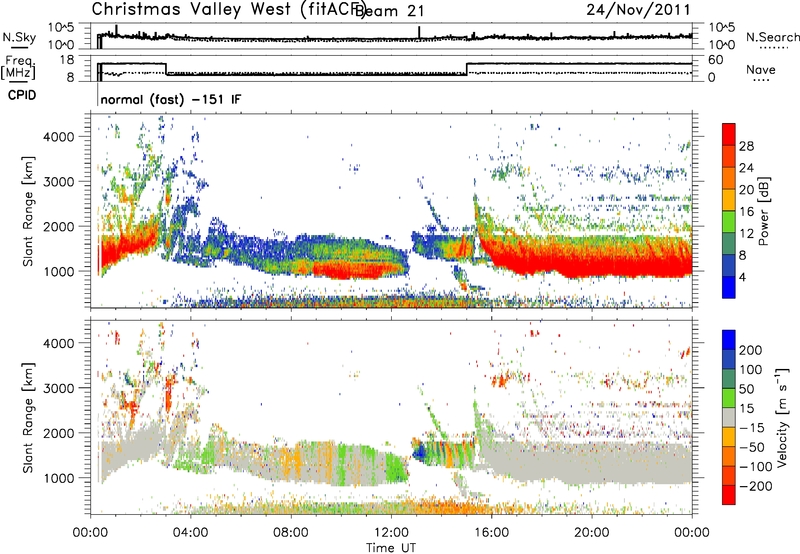Click the '3000' tick on the power panel
Viewport: 800px width, 554px height.
coord(58,182)
